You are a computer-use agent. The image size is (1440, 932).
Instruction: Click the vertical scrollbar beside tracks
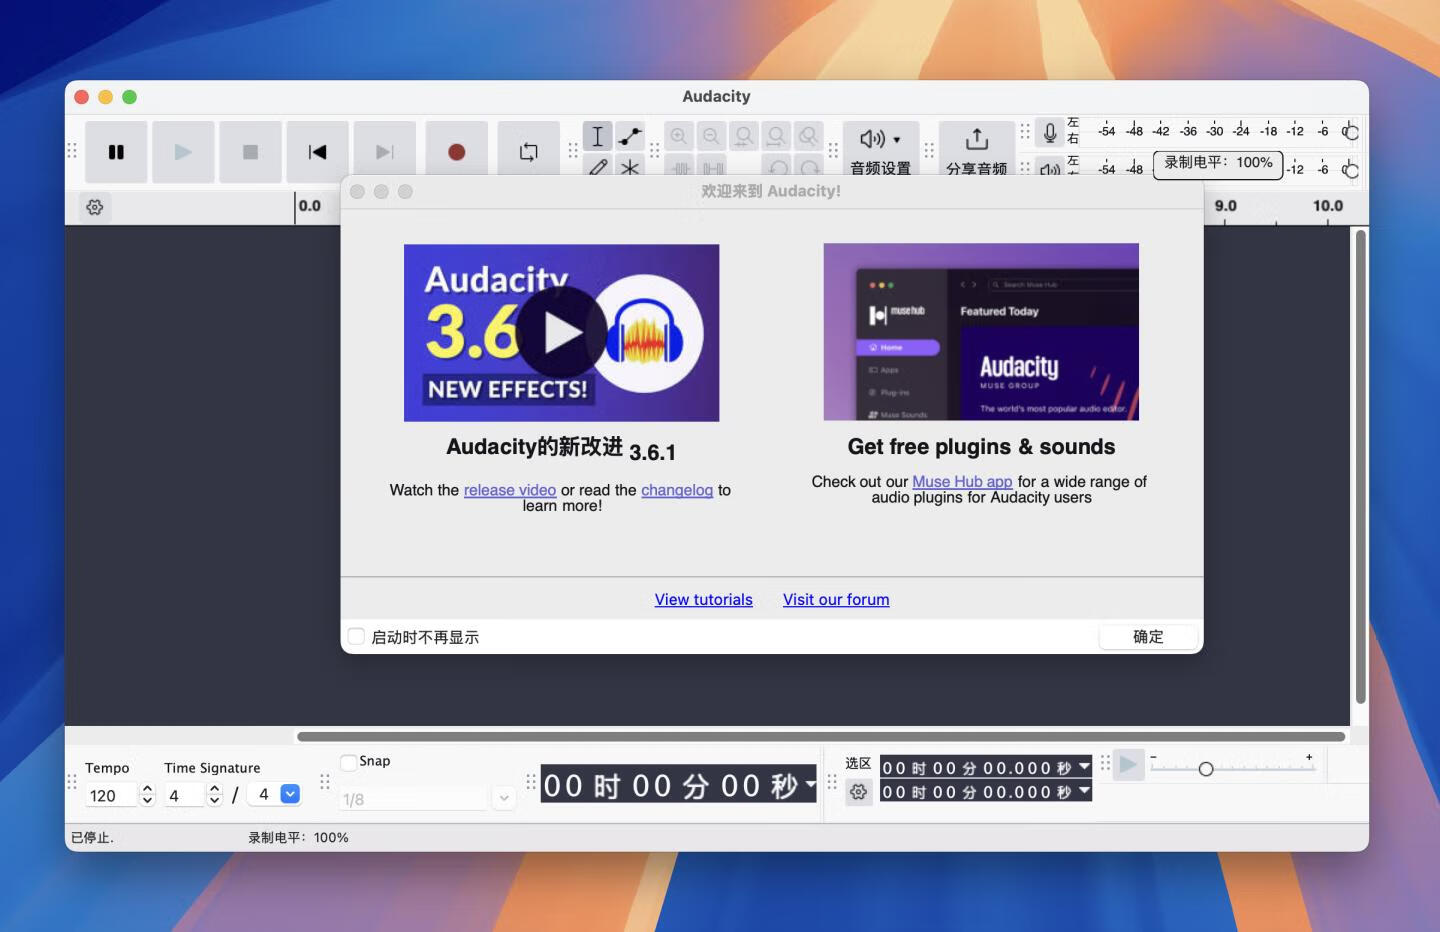point(1360,466)
